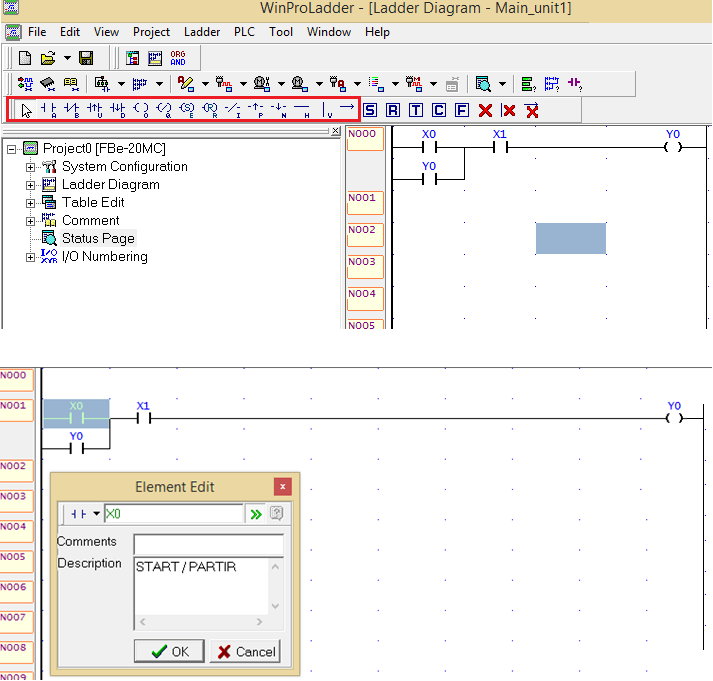This screenshot has width=713, height=681.
Task: Click the New project page icon
Action: [x=25, y=58]
